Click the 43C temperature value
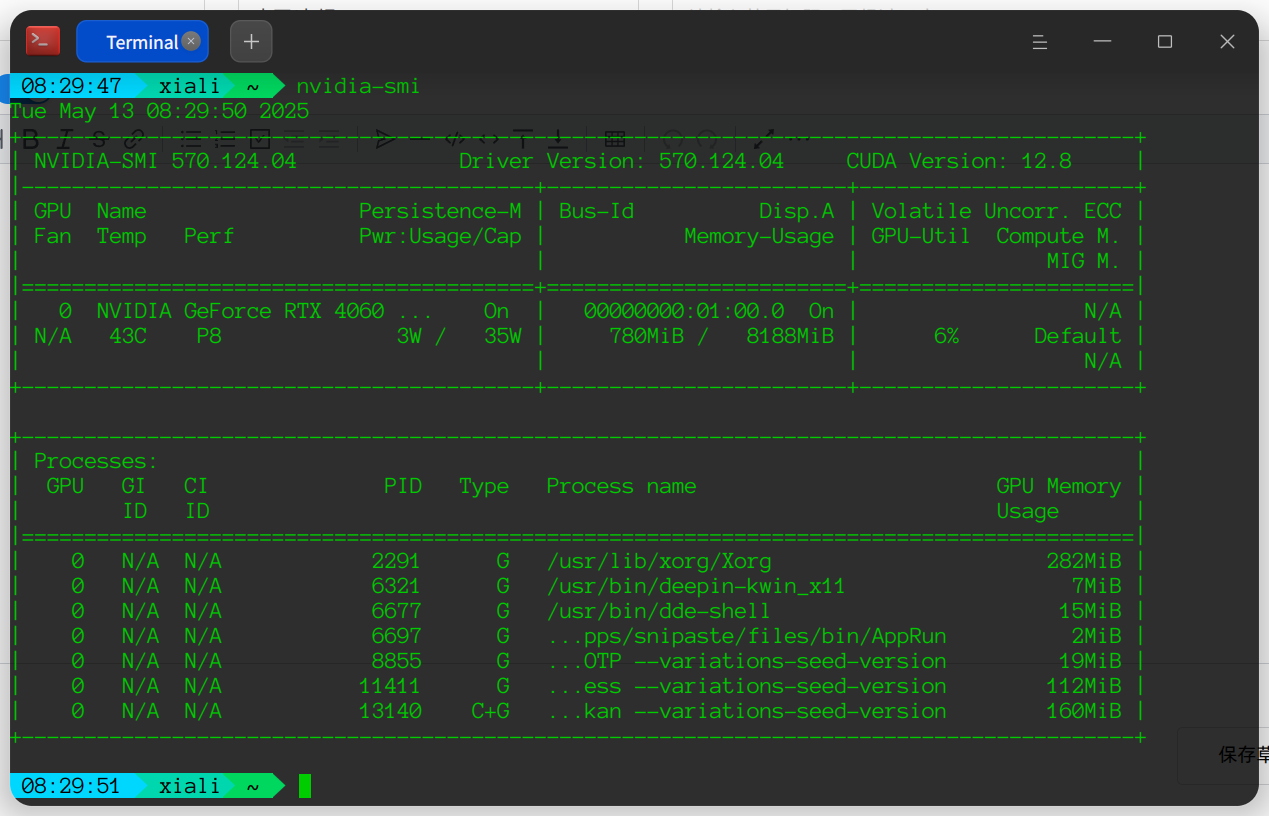Image resolution: width=1269 pixels, height=816 pixels. [x=128, y=336]
